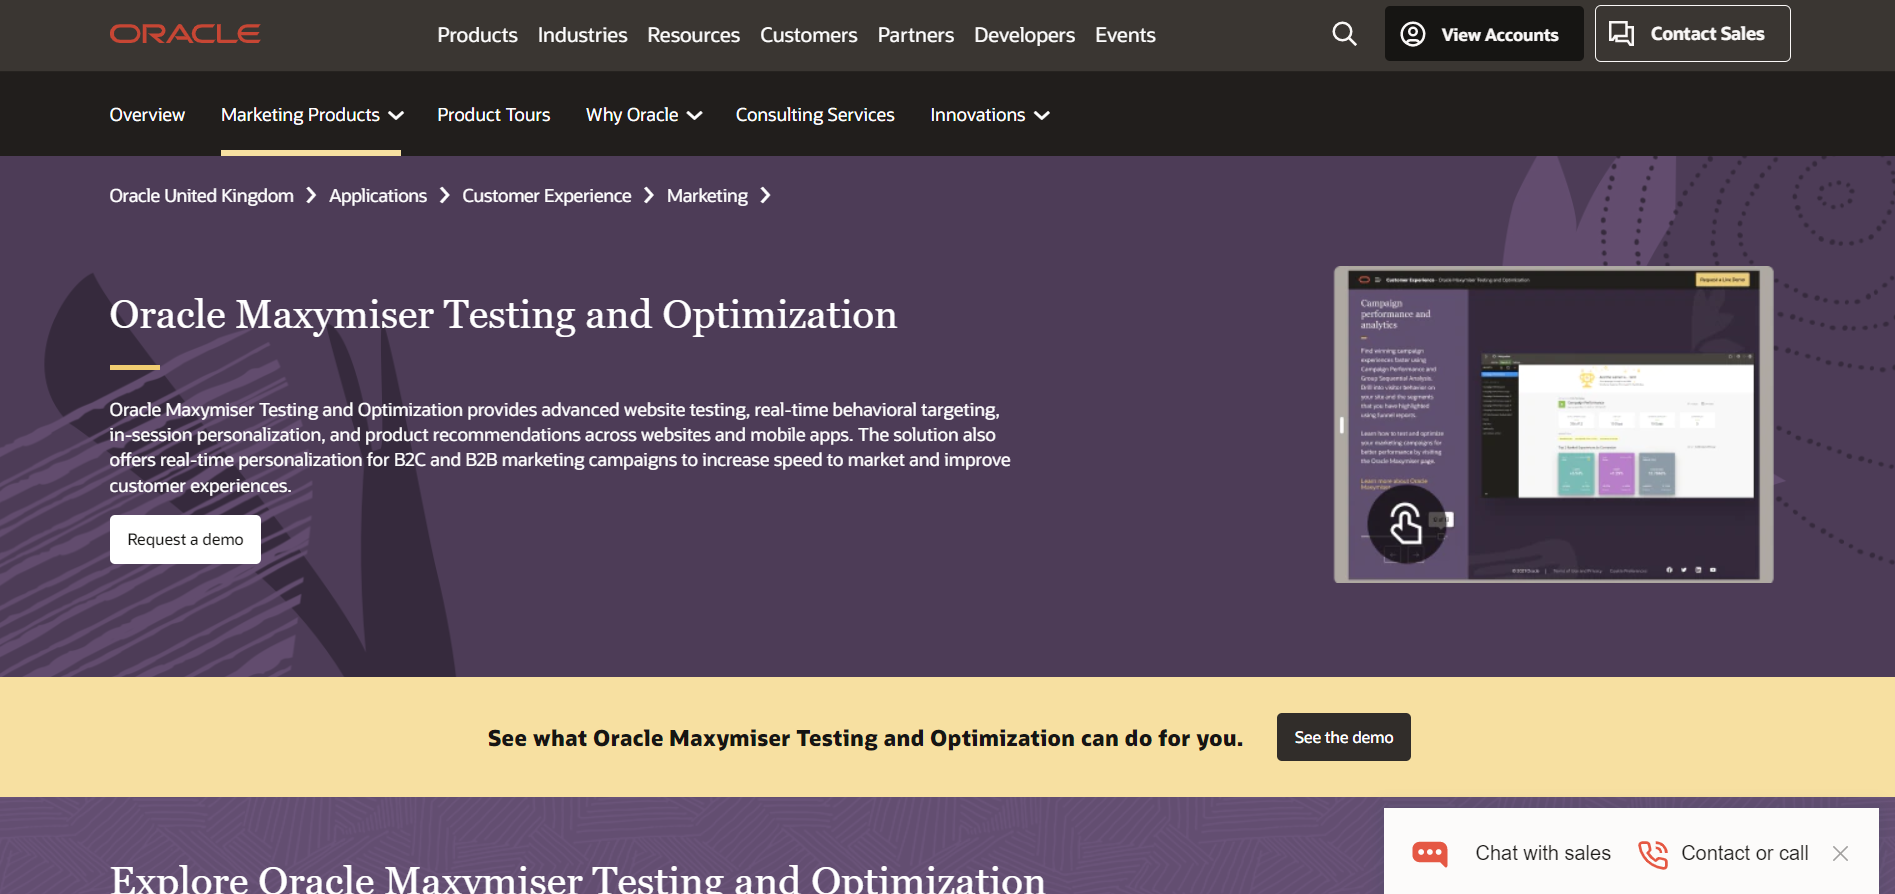Open the product tour preview thumbnail
Screen dimensions: 1895x894
(x=1553, y=424)
